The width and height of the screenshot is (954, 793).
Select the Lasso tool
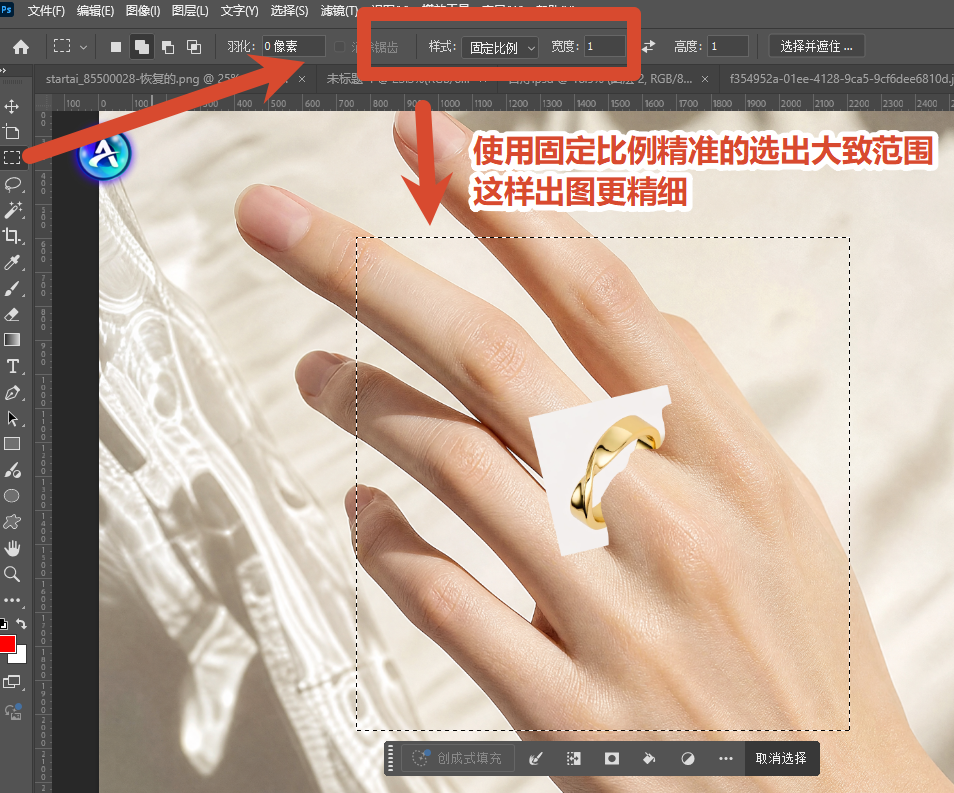pos(12,184)
